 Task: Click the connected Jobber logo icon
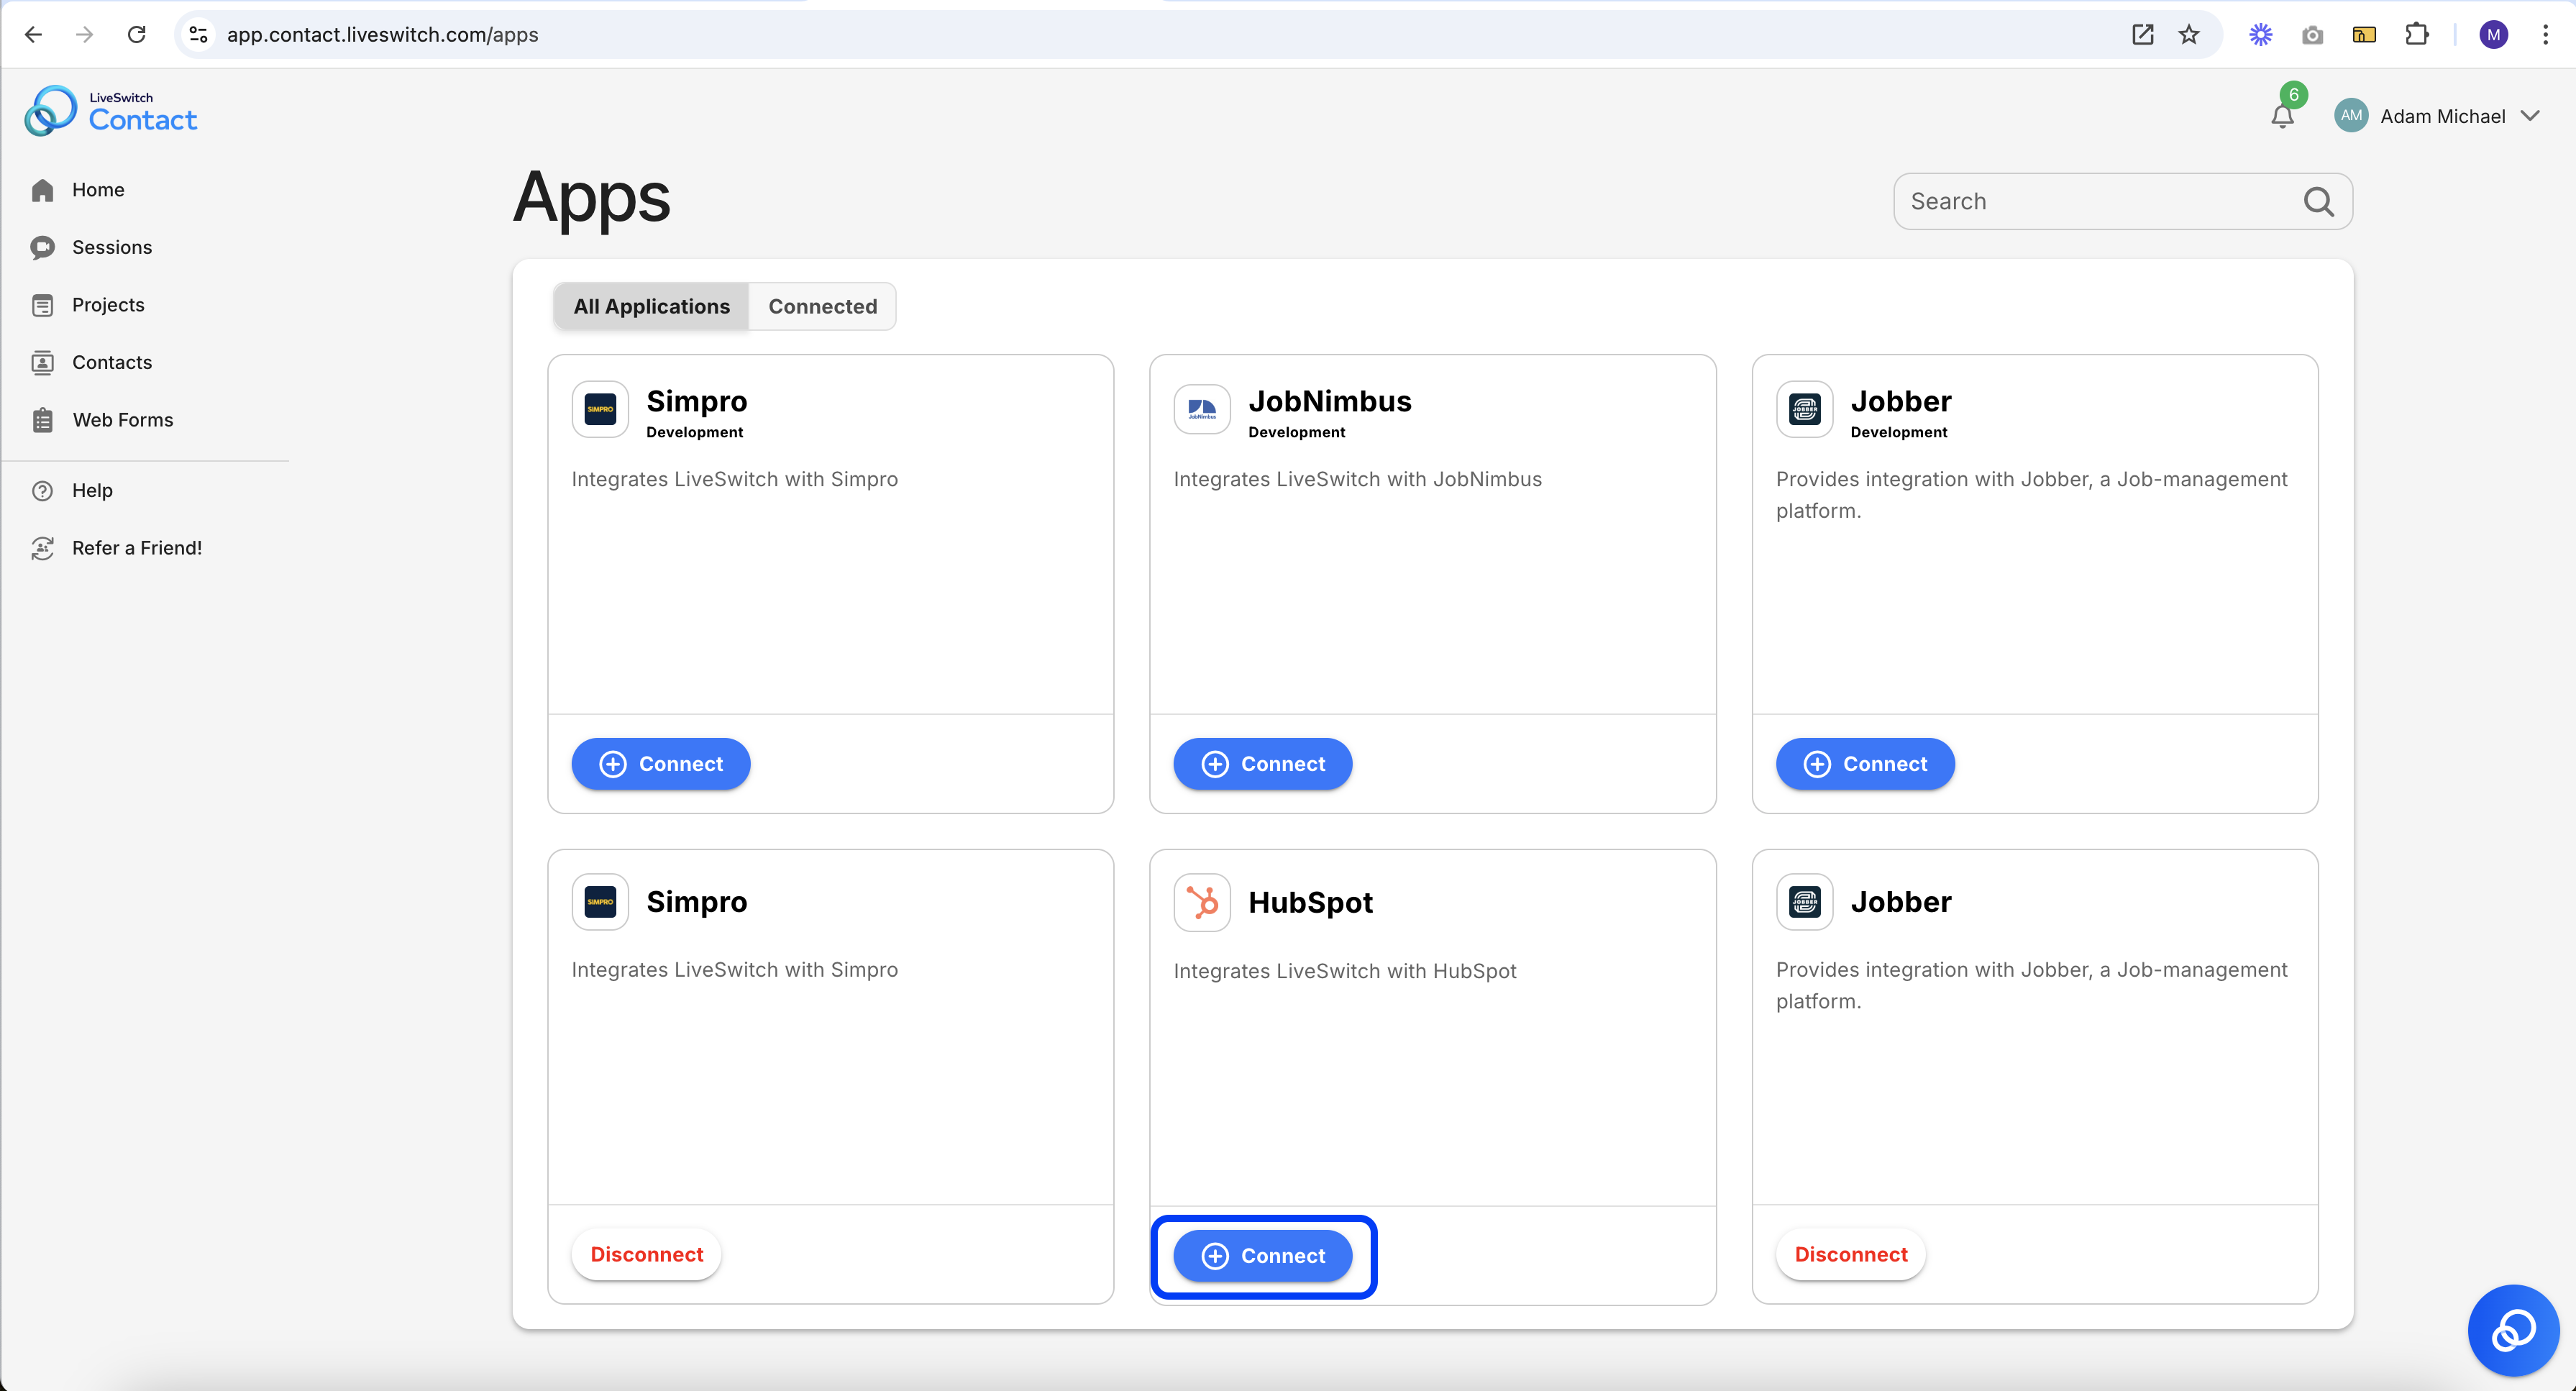coord(1804,901)
